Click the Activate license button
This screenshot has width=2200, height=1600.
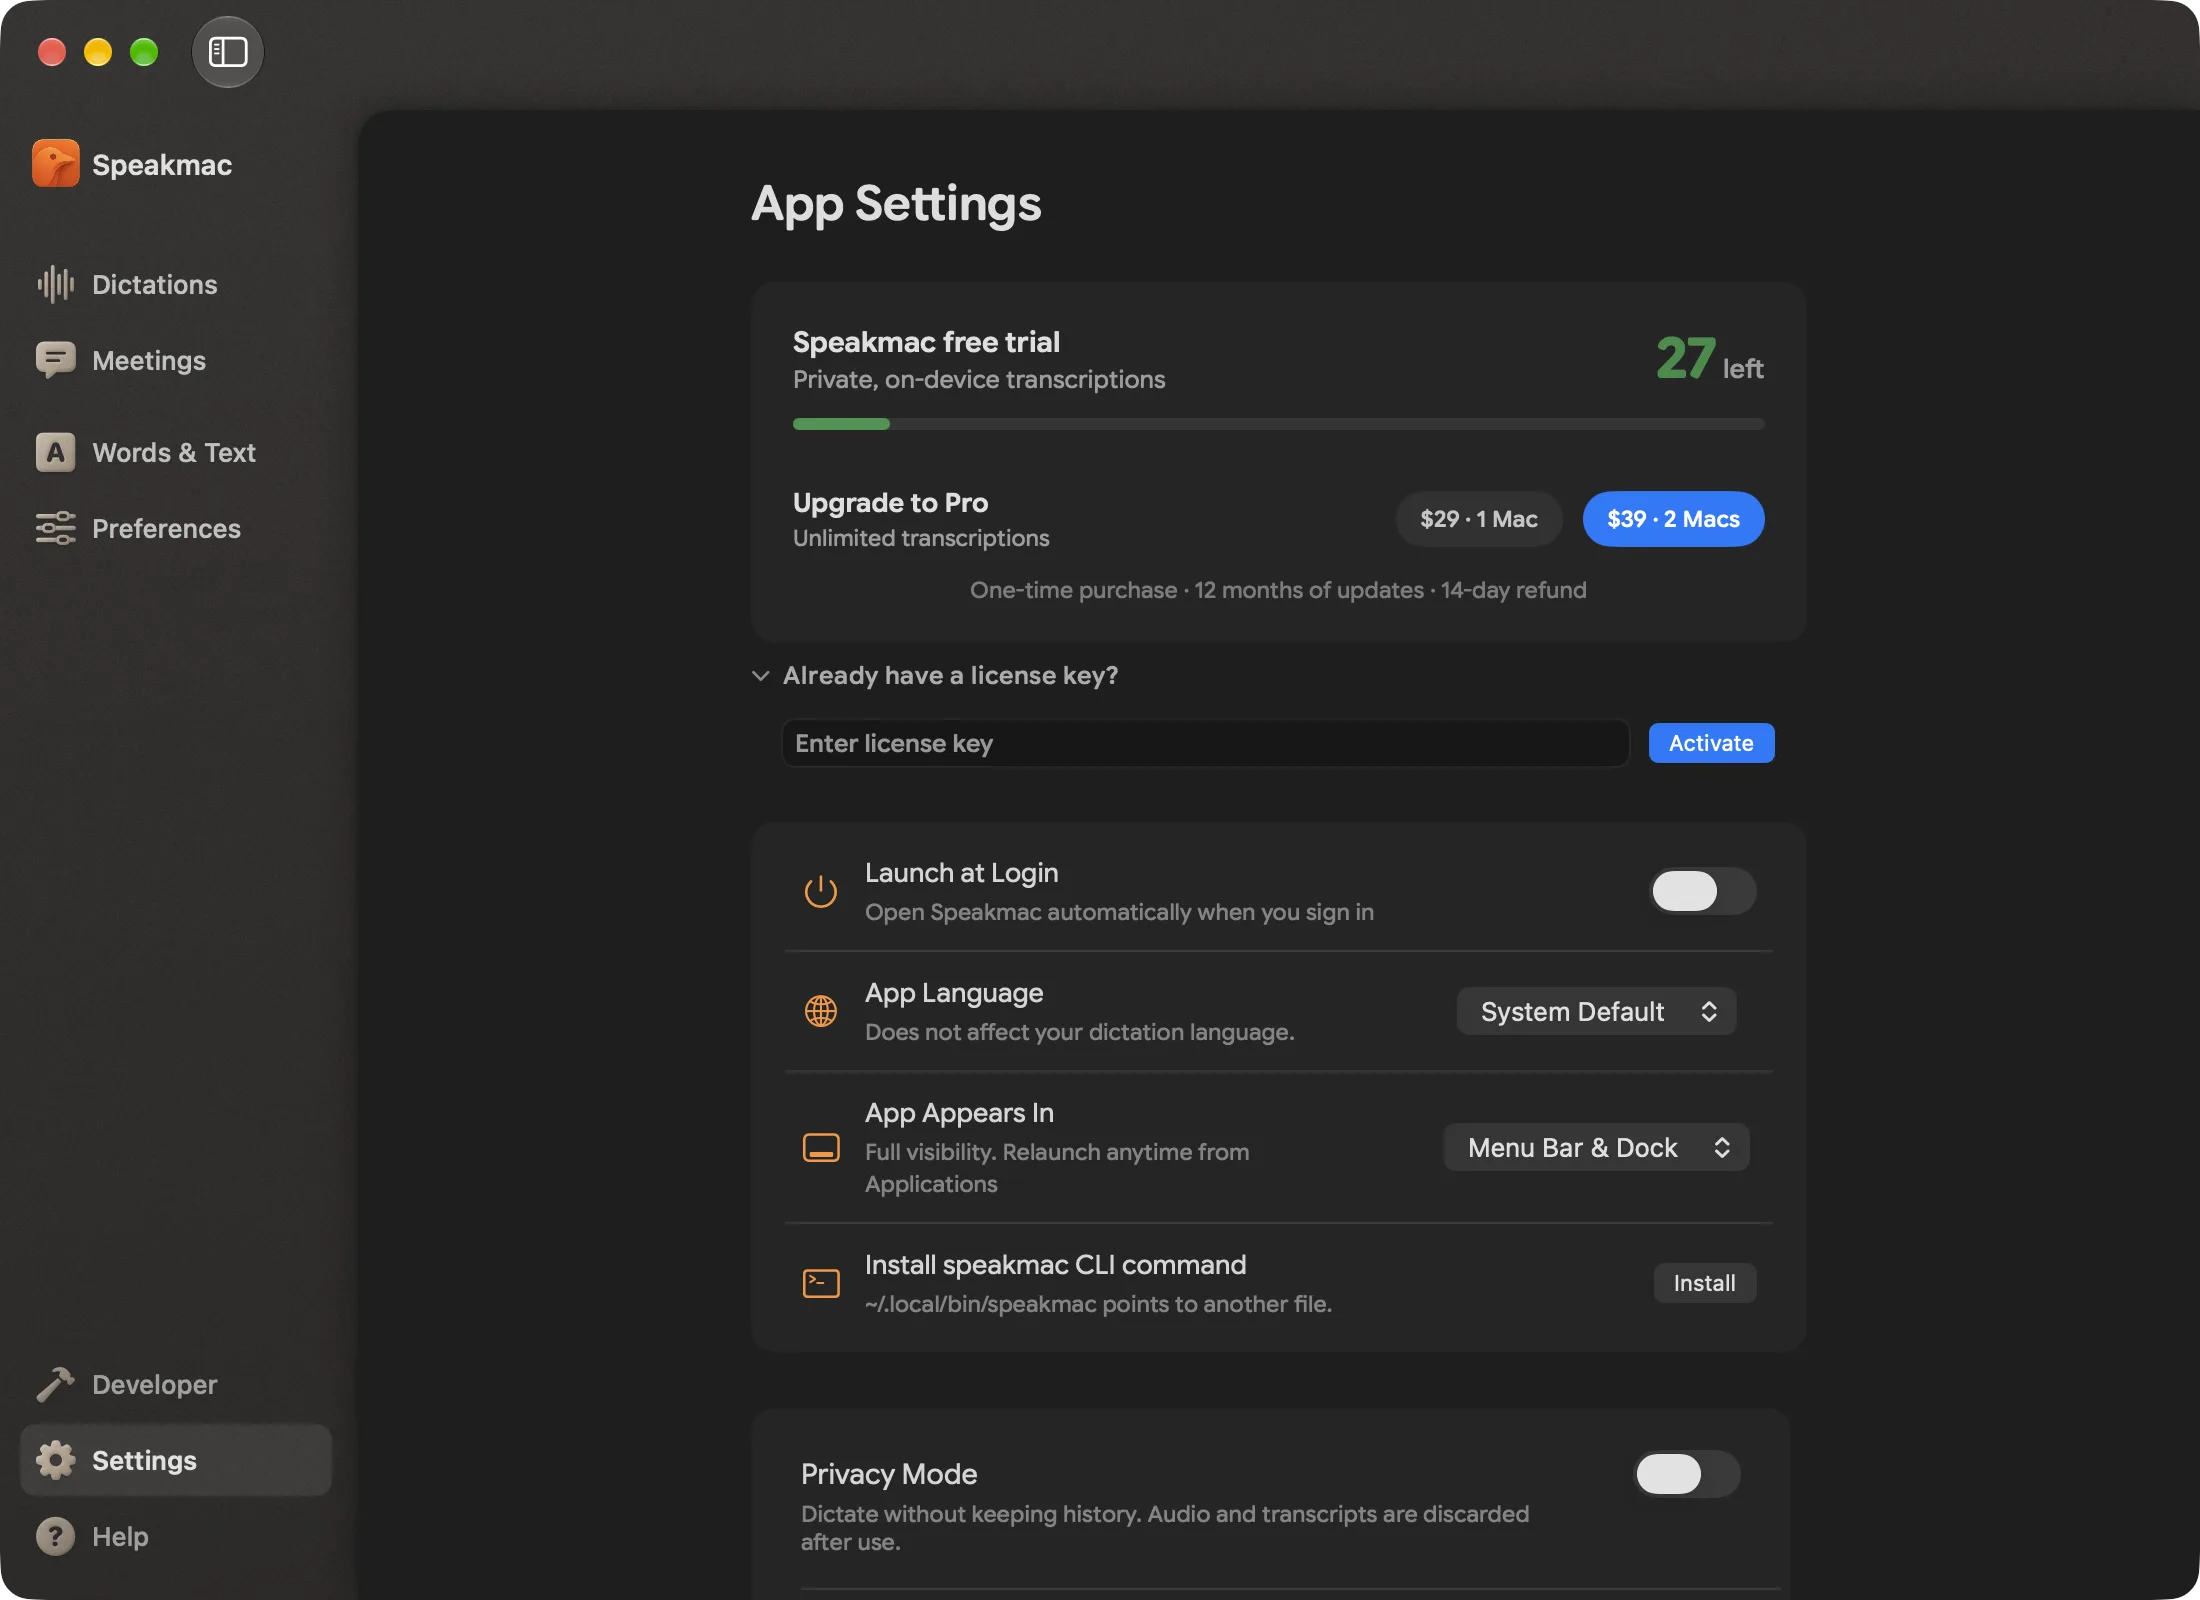click(x=1711, y=743)
